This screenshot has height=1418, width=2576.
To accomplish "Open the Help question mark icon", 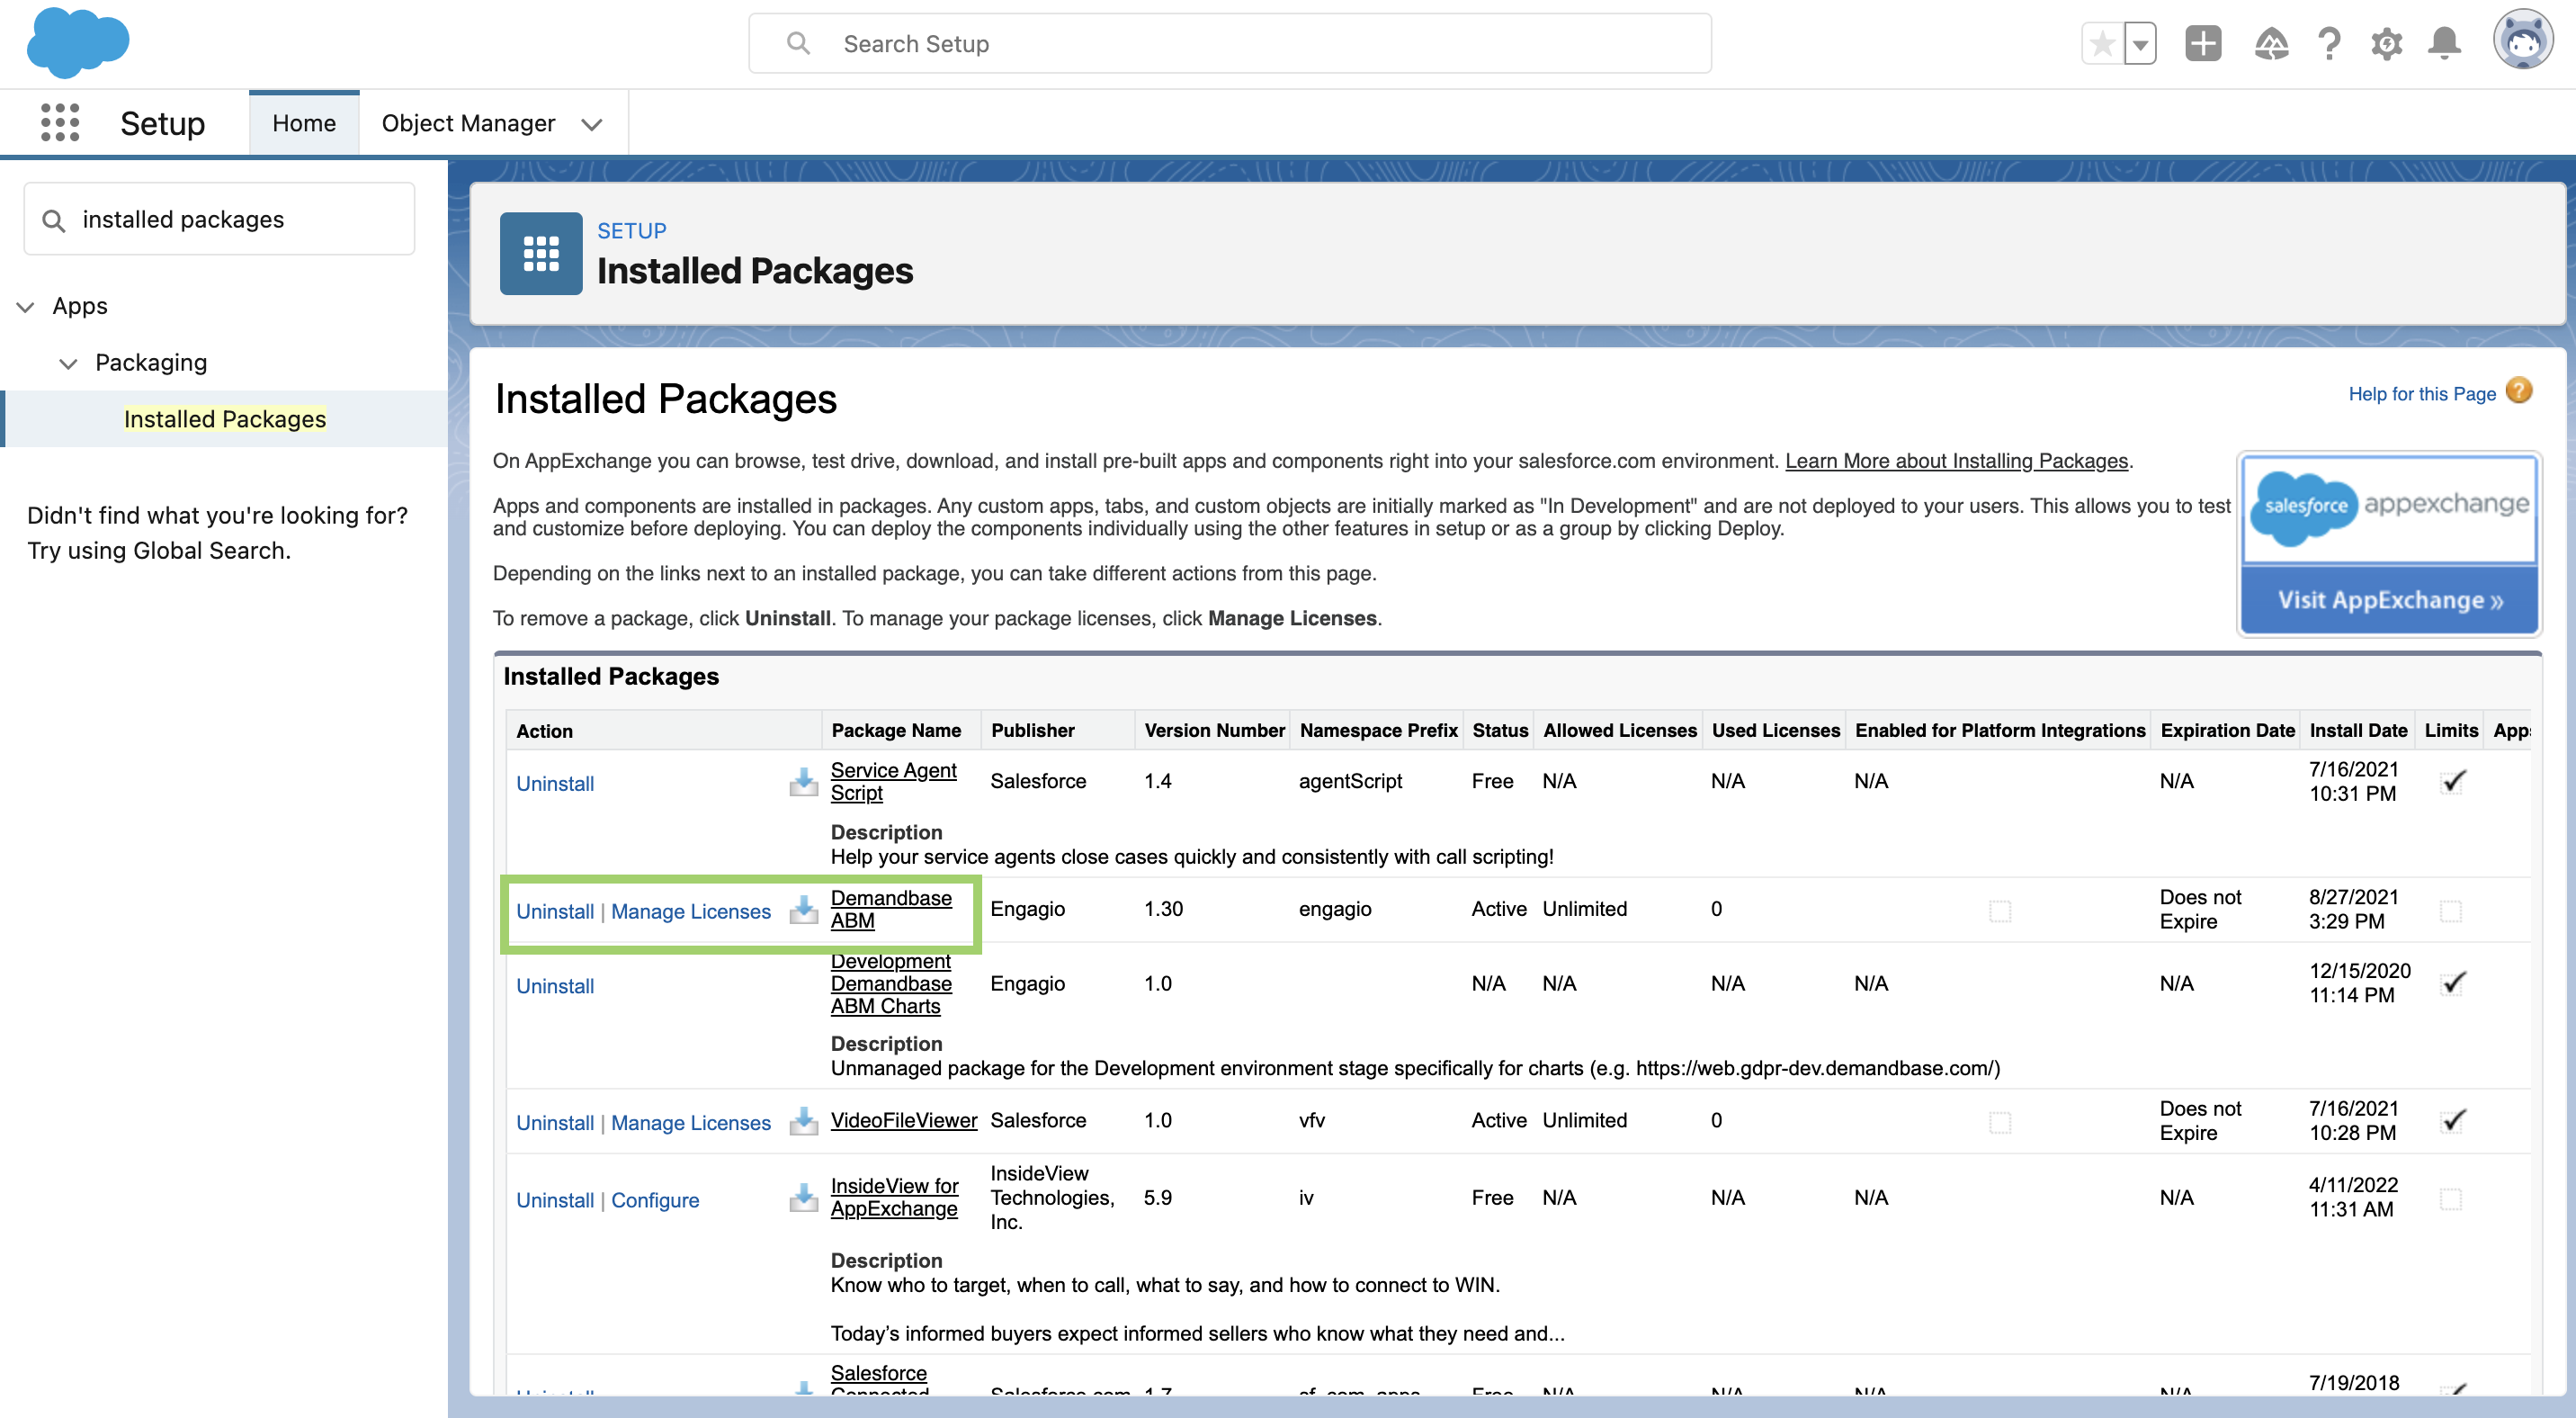I will [x=2329, y=44].
